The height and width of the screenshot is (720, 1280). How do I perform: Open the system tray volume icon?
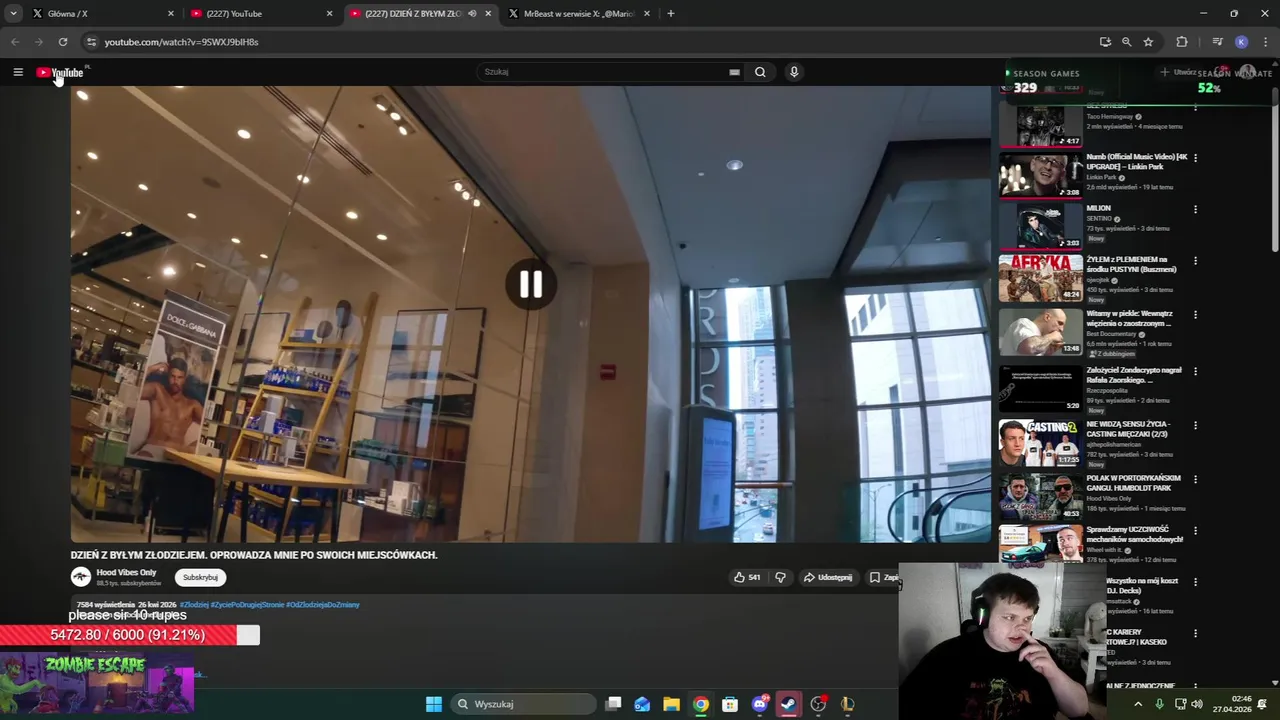pos(1197,704)
